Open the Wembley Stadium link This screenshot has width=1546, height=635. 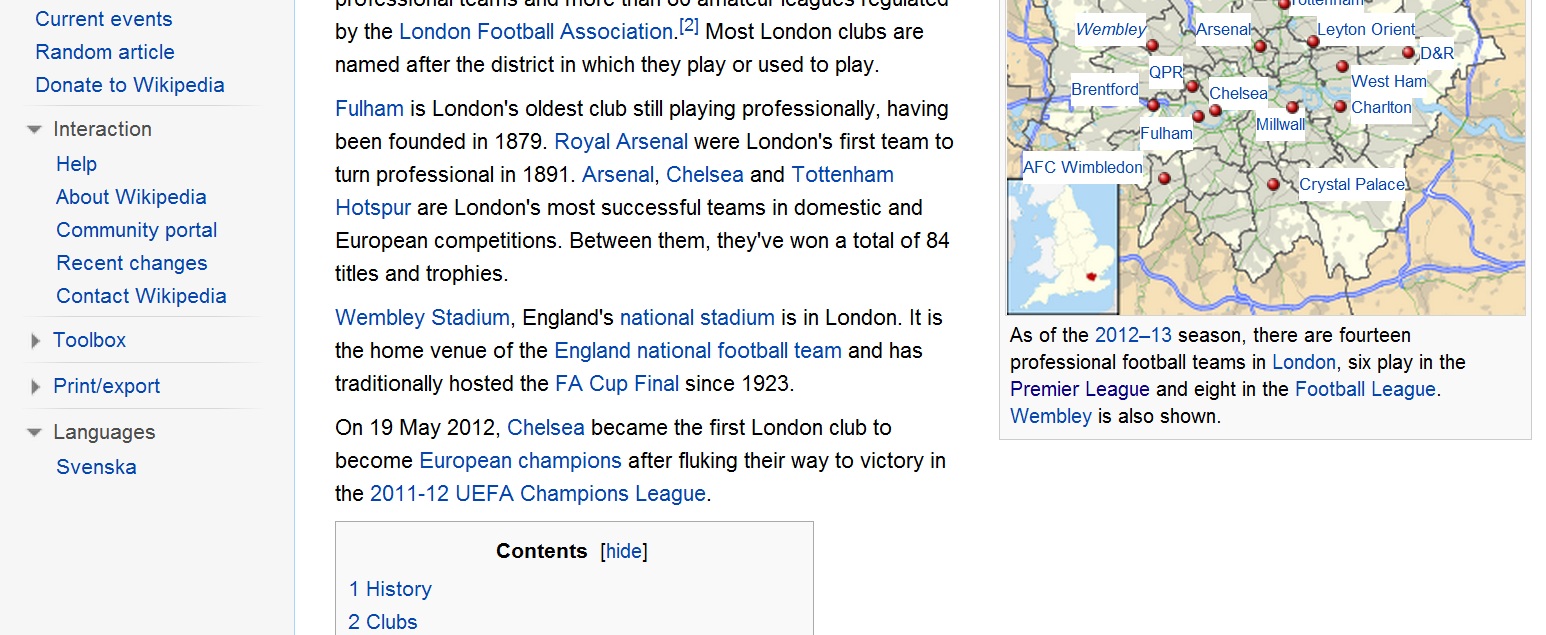(x=422, y=318)
